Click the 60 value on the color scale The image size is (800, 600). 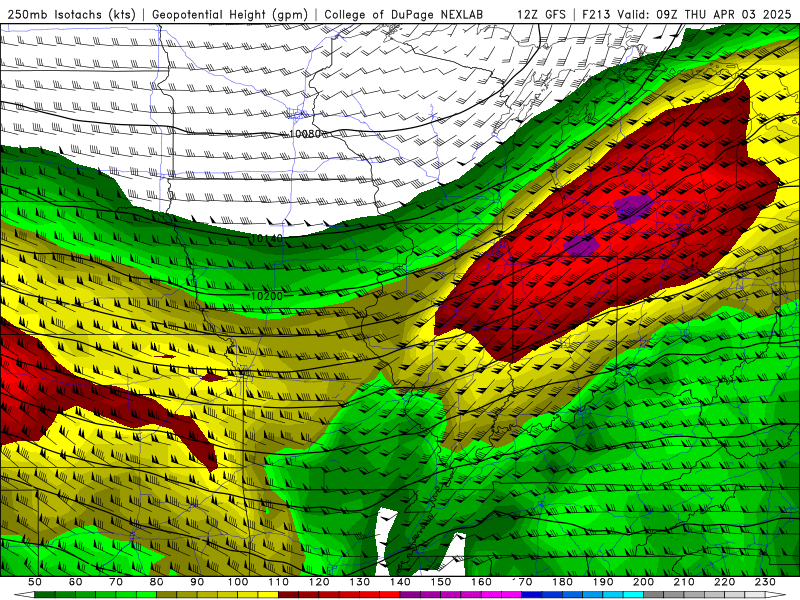point(75,582)
